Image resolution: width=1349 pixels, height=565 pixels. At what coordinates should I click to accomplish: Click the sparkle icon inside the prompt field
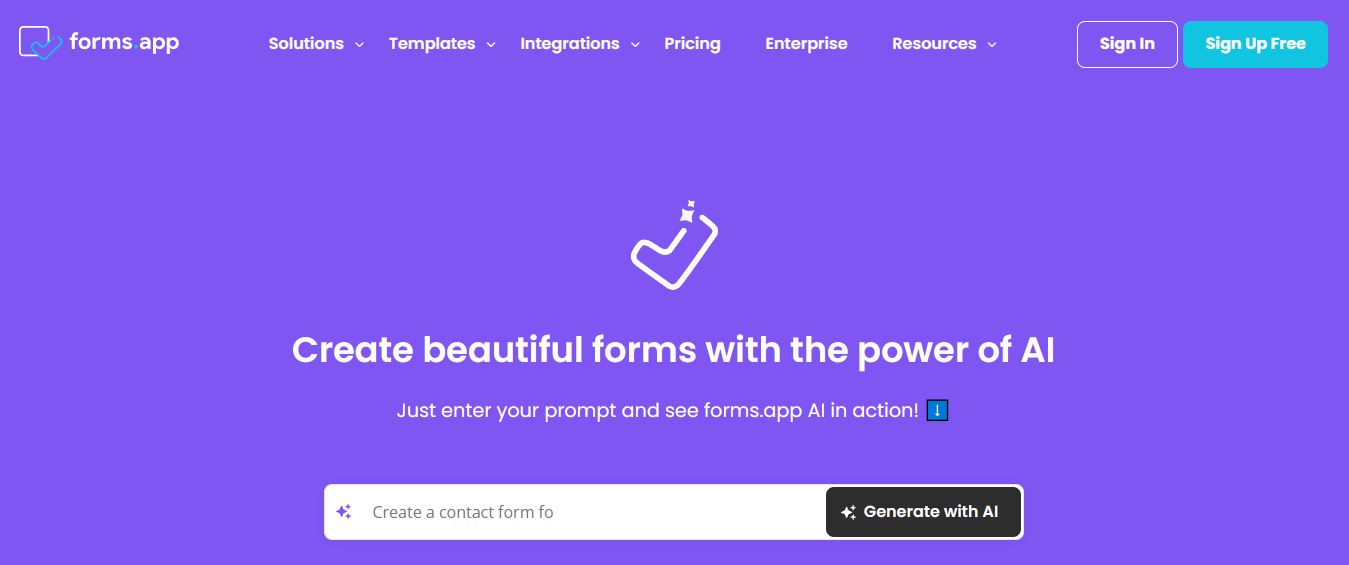click(x=344, y=512)
